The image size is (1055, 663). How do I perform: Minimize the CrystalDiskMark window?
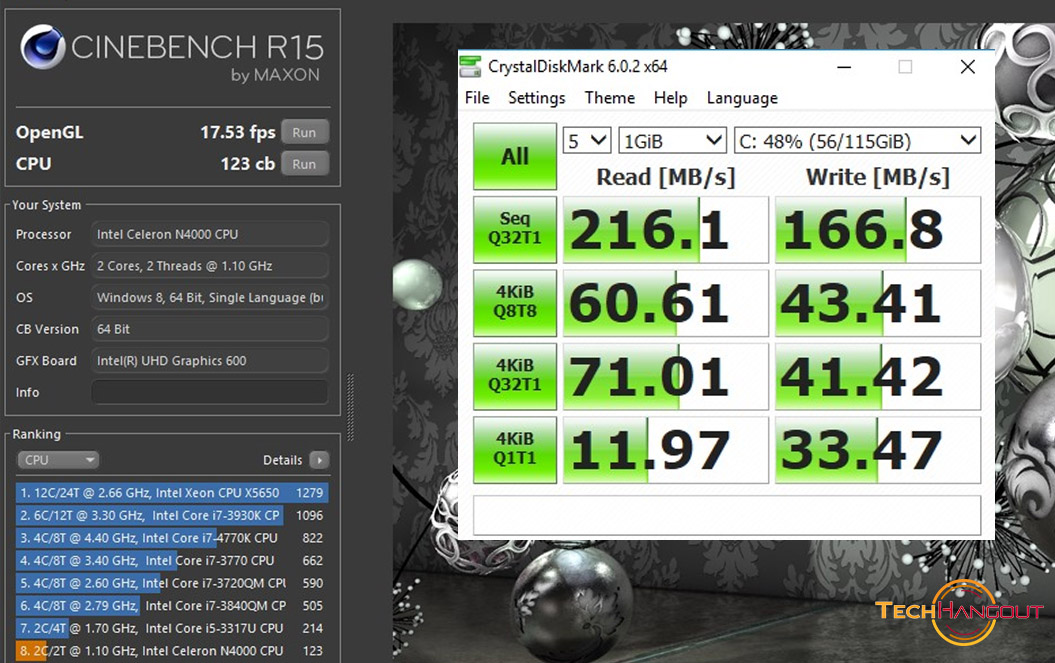[844, 67]
